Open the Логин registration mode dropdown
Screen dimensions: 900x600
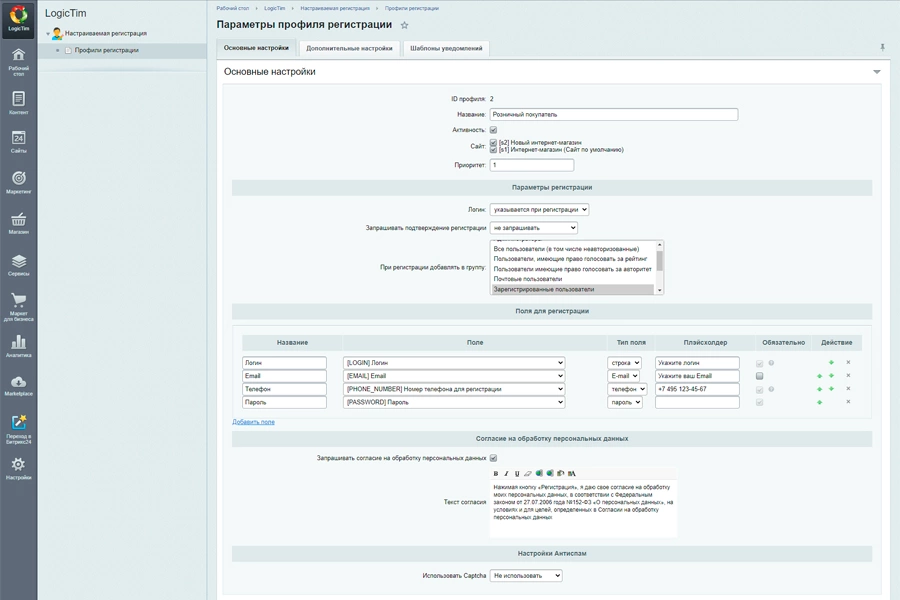[x=539, y=210]
